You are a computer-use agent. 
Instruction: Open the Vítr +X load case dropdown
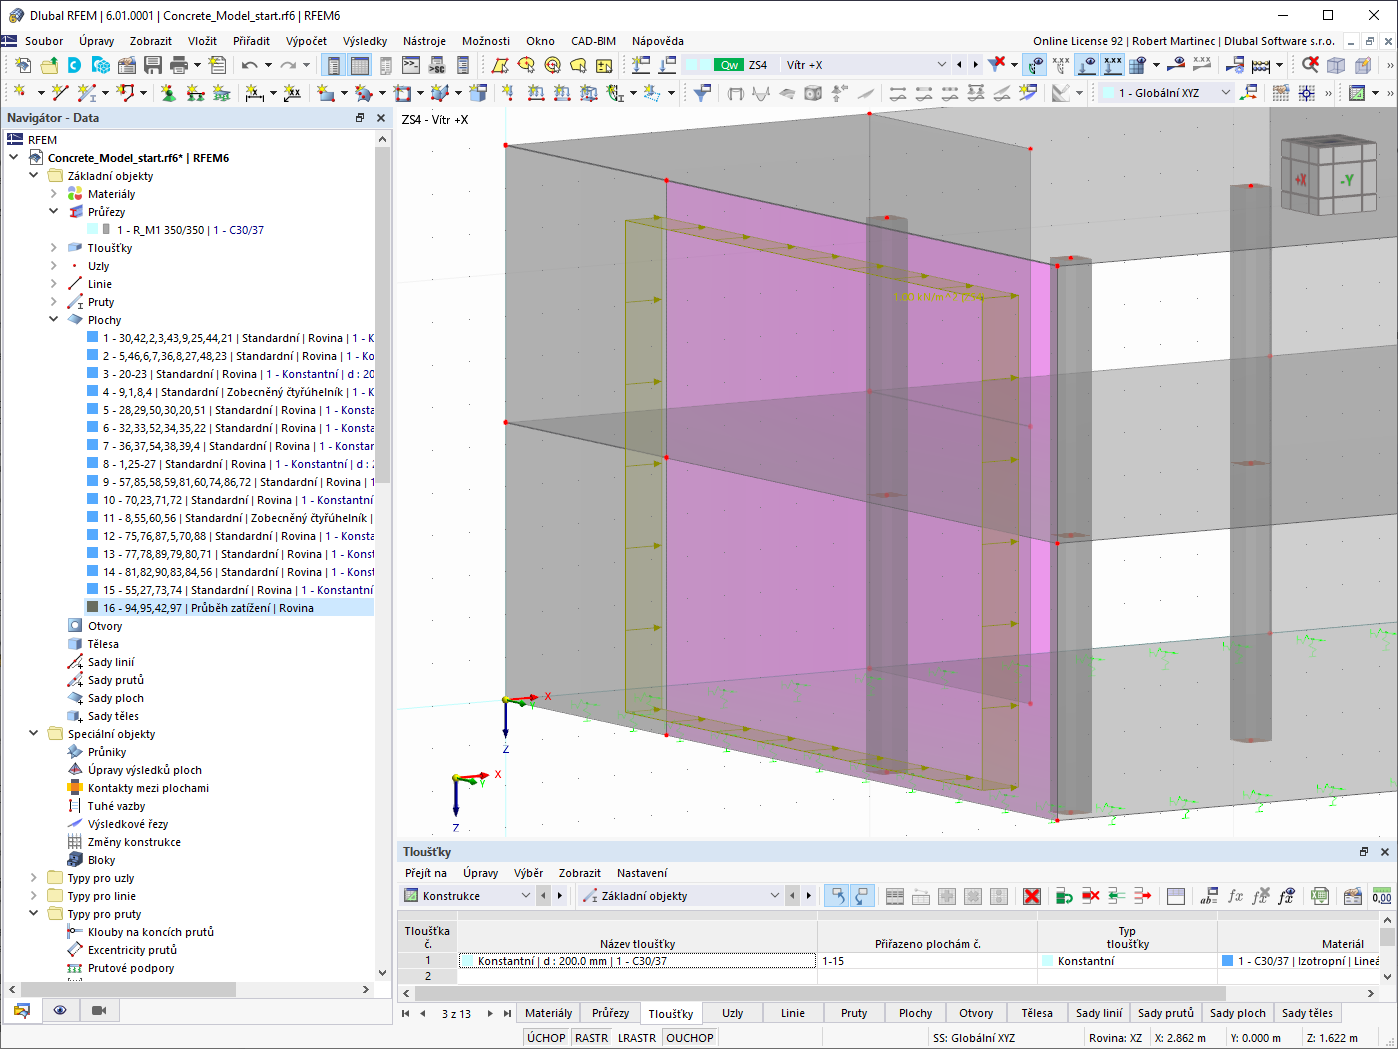point(941,65)
